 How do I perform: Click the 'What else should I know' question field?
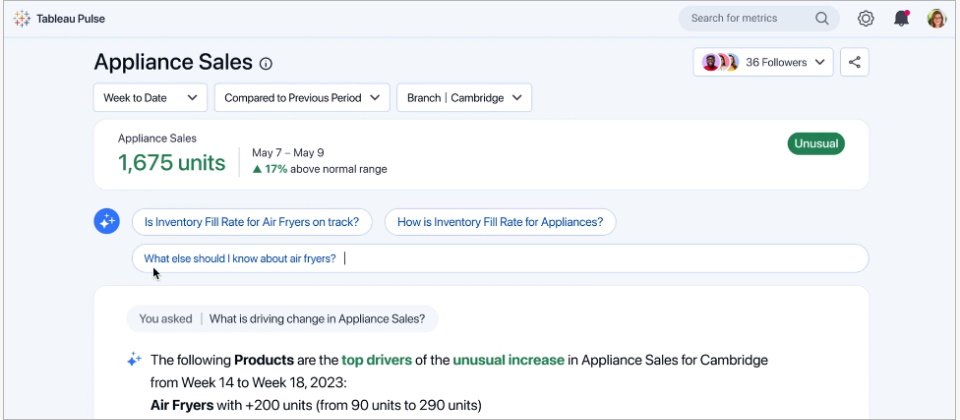click(500, 258)
